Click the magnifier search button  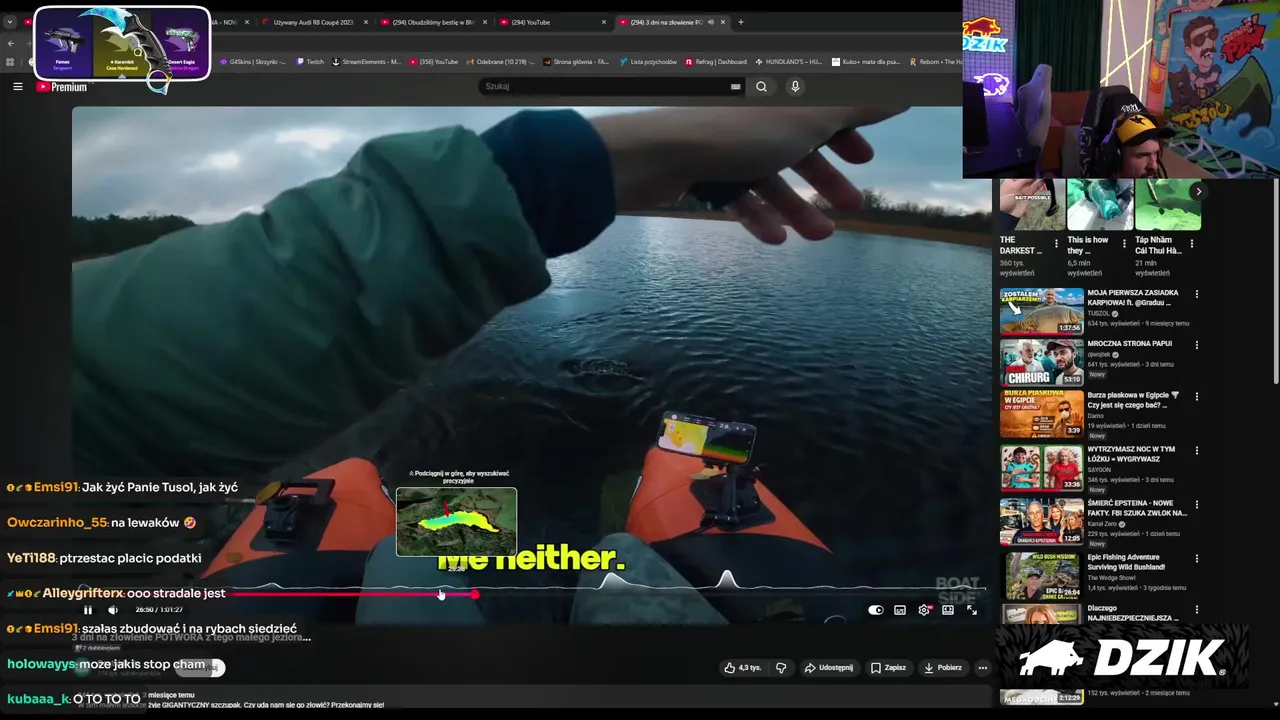[x=761, y=86]
